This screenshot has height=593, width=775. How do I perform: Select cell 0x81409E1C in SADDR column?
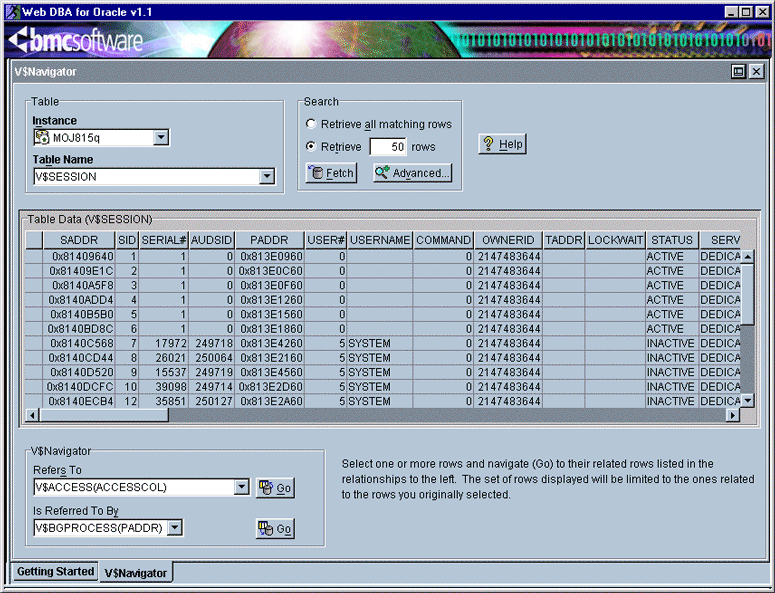[81, 271]
